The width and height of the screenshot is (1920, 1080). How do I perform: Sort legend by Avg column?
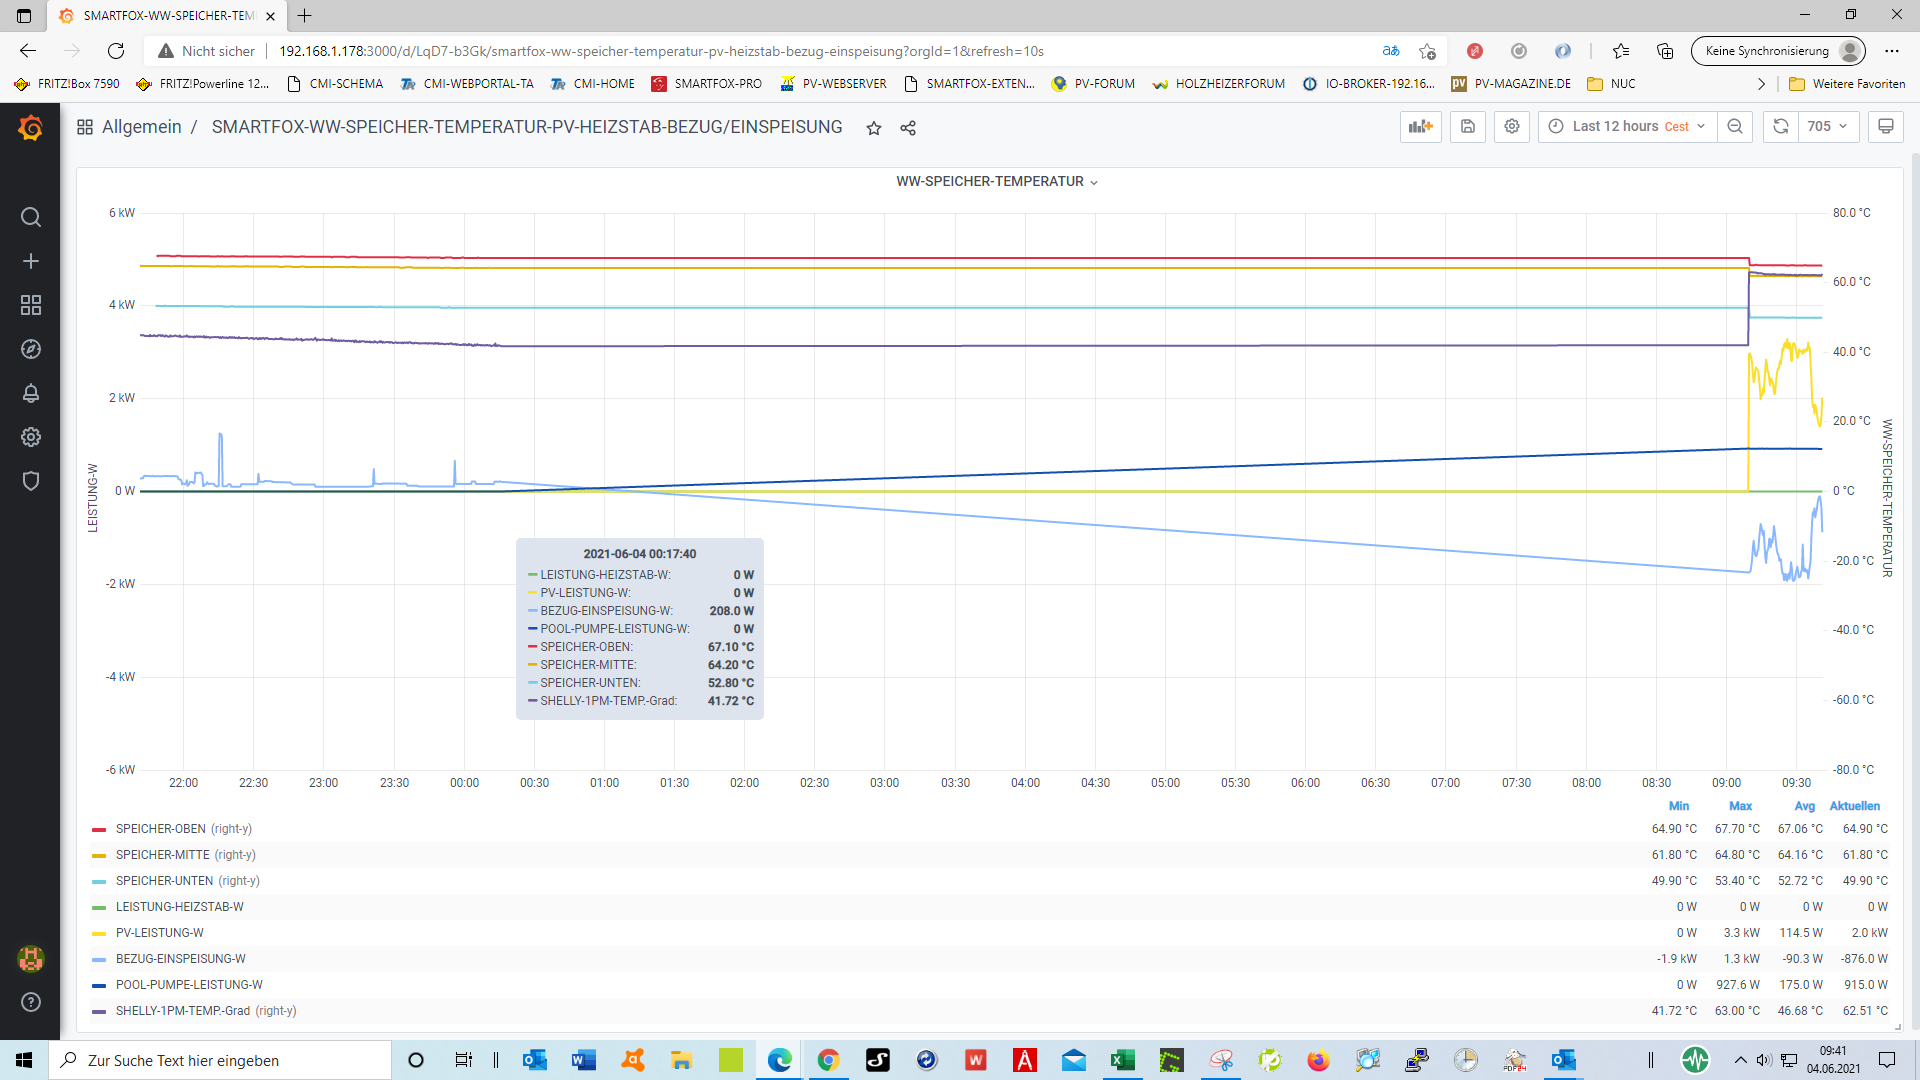click(1804, 806)
